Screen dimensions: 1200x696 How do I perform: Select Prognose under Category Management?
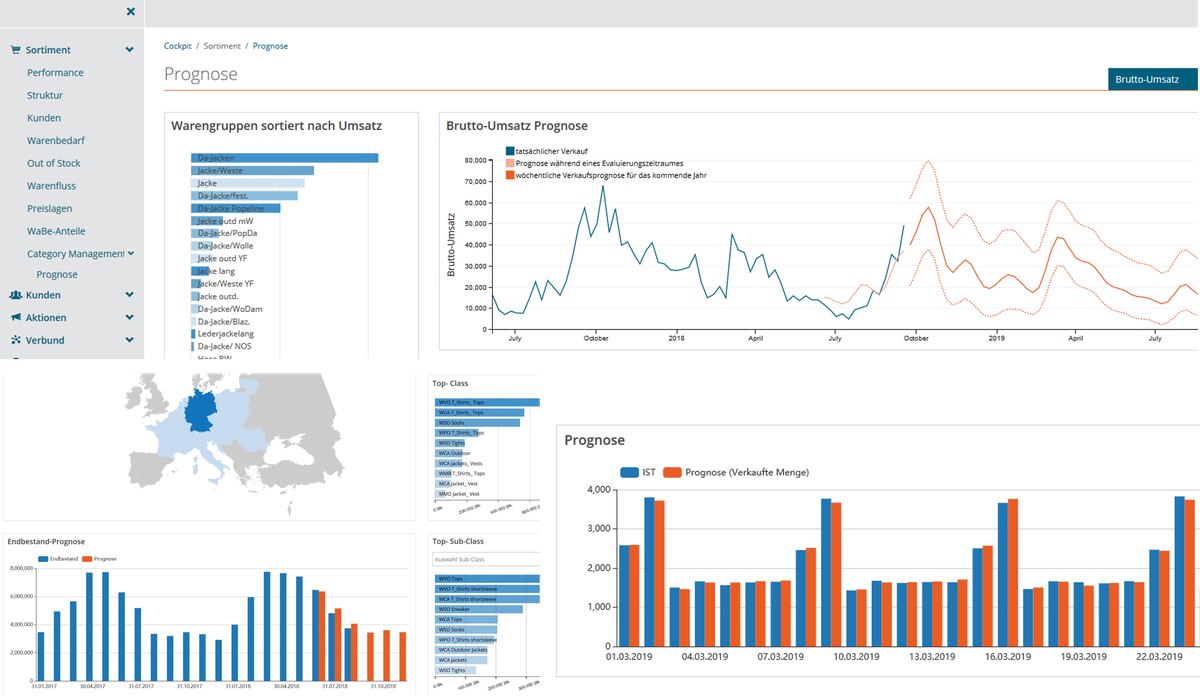(x=57, y=274)
